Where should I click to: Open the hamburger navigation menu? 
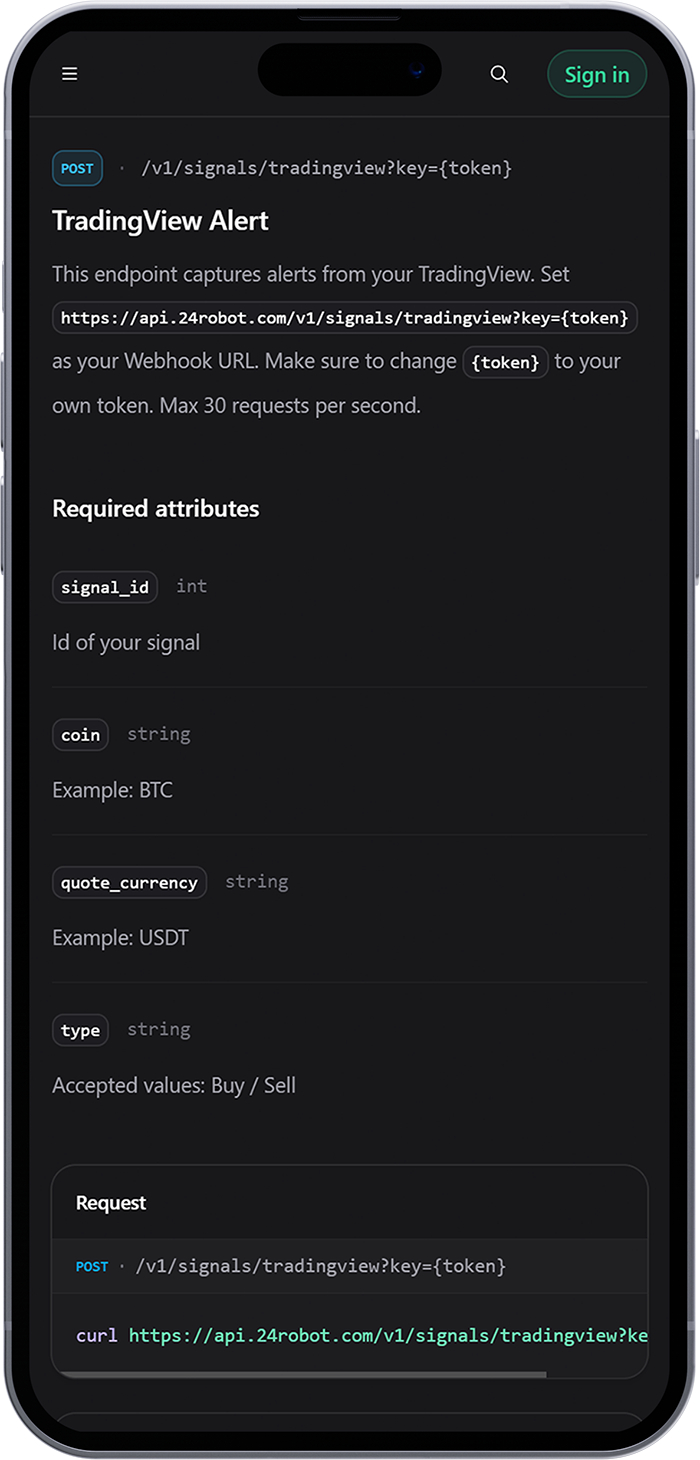[x=70, y=74]
